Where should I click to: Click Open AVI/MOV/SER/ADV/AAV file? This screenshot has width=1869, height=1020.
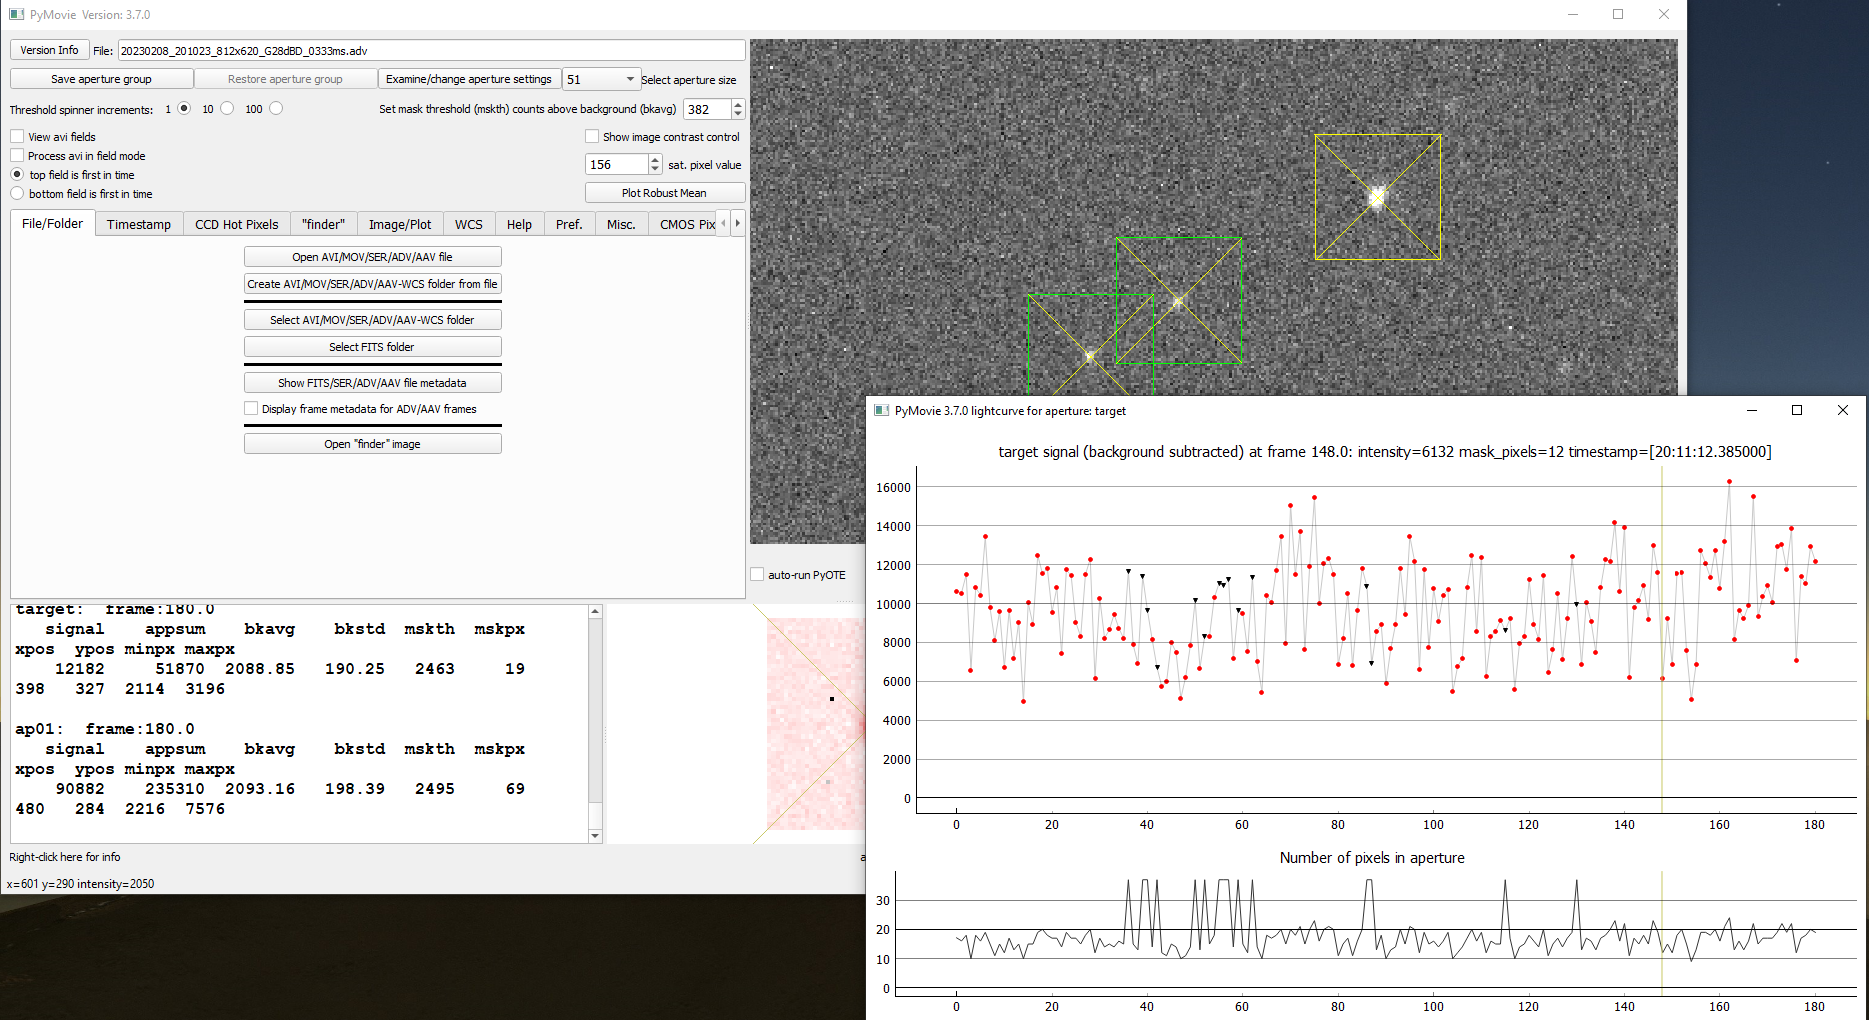[x=372, y=257]
